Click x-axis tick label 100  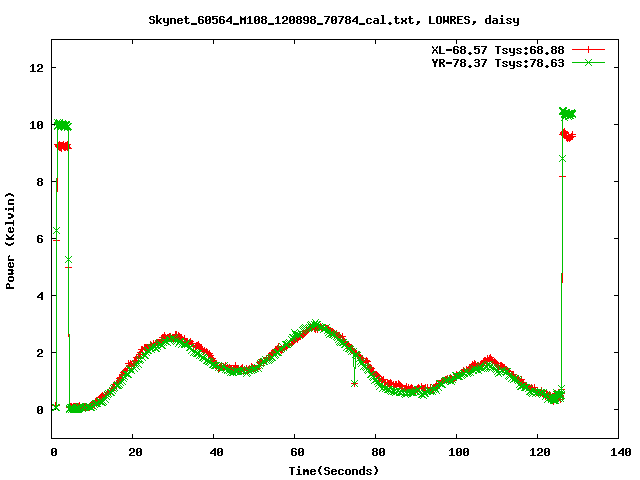[458, 452]
